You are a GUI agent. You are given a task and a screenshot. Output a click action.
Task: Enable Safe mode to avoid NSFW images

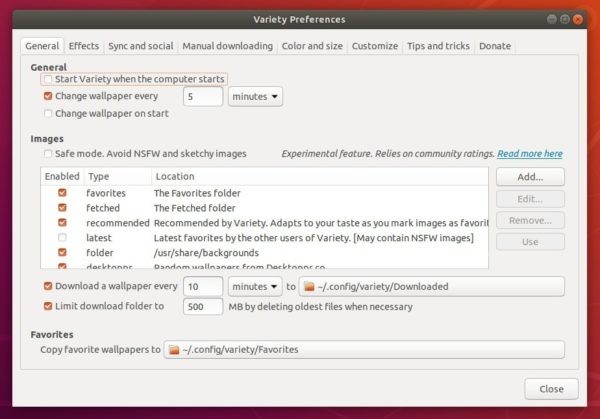coord(48,154)
